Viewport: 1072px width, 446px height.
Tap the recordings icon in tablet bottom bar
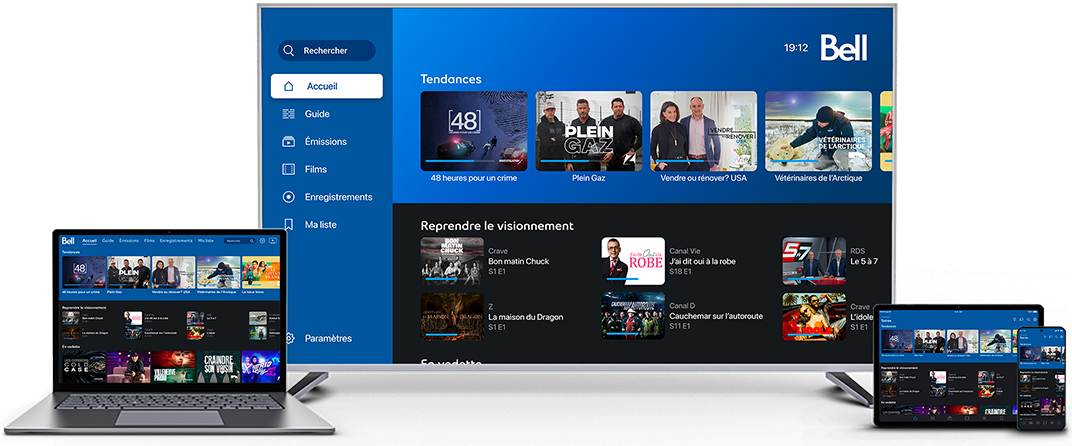[984, 418]
